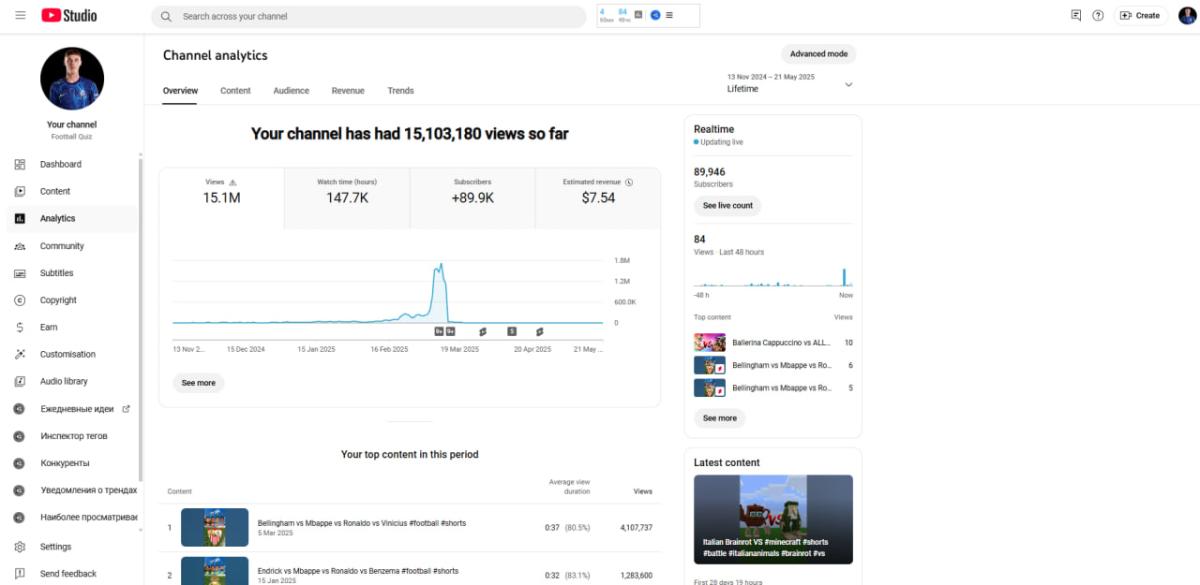Screen dimensions: 1200x585
Task: Open Ballerina Cappuccino thumbnail in Realtime
Action: (710, 343)
